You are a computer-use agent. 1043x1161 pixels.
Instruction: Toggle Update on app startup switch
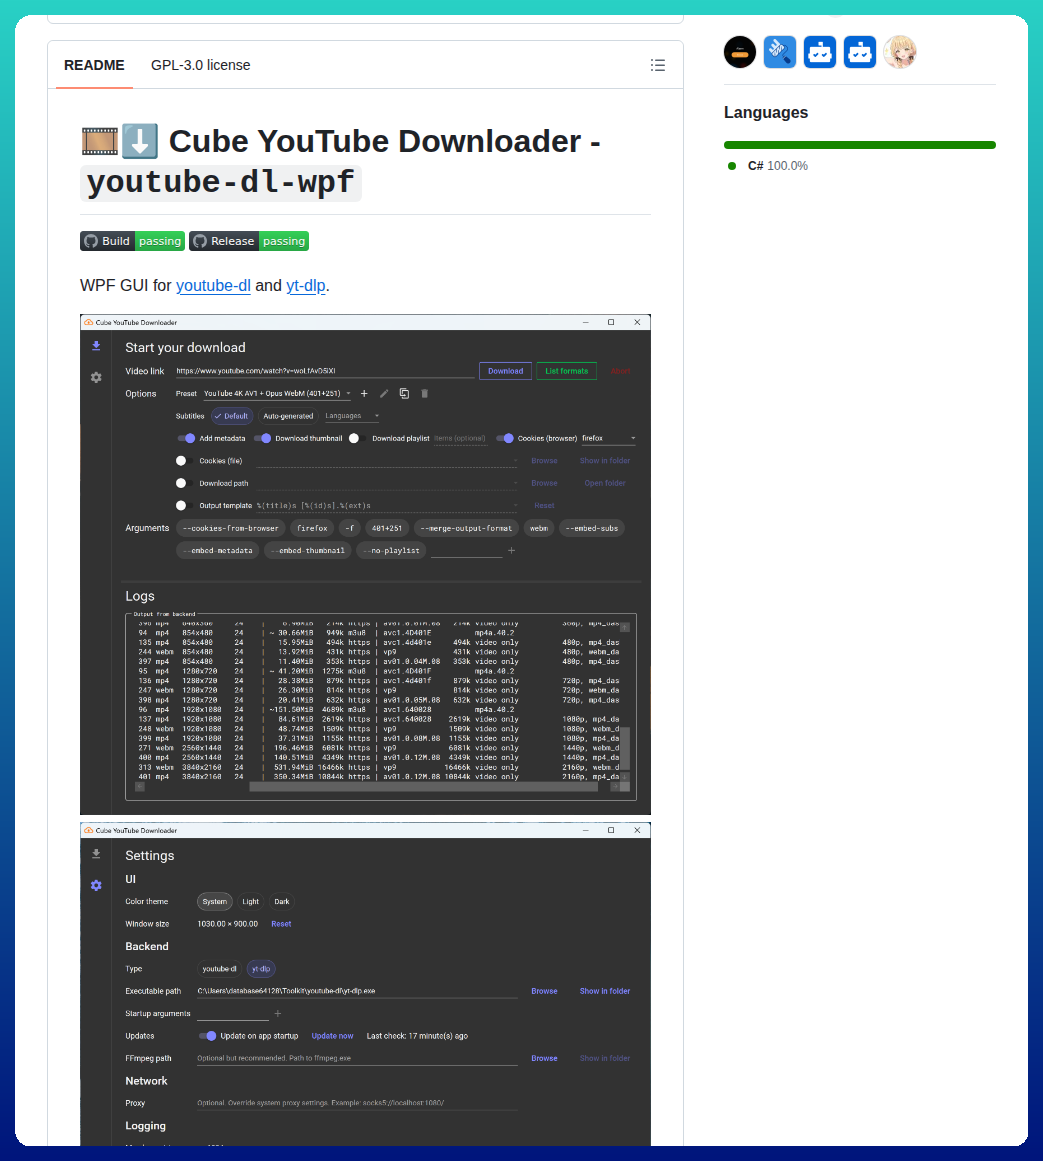pyautogui.click(x=207, y=1036)
